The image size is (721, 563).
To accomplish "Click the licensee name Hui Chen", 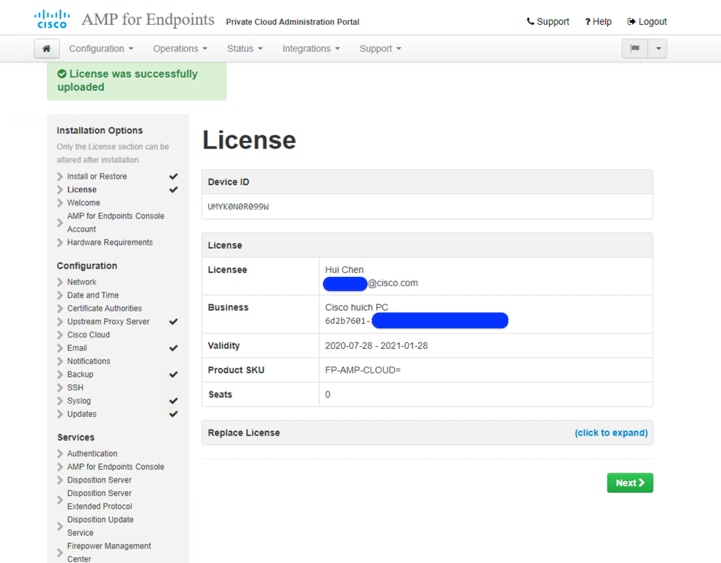I will [344, 270].
